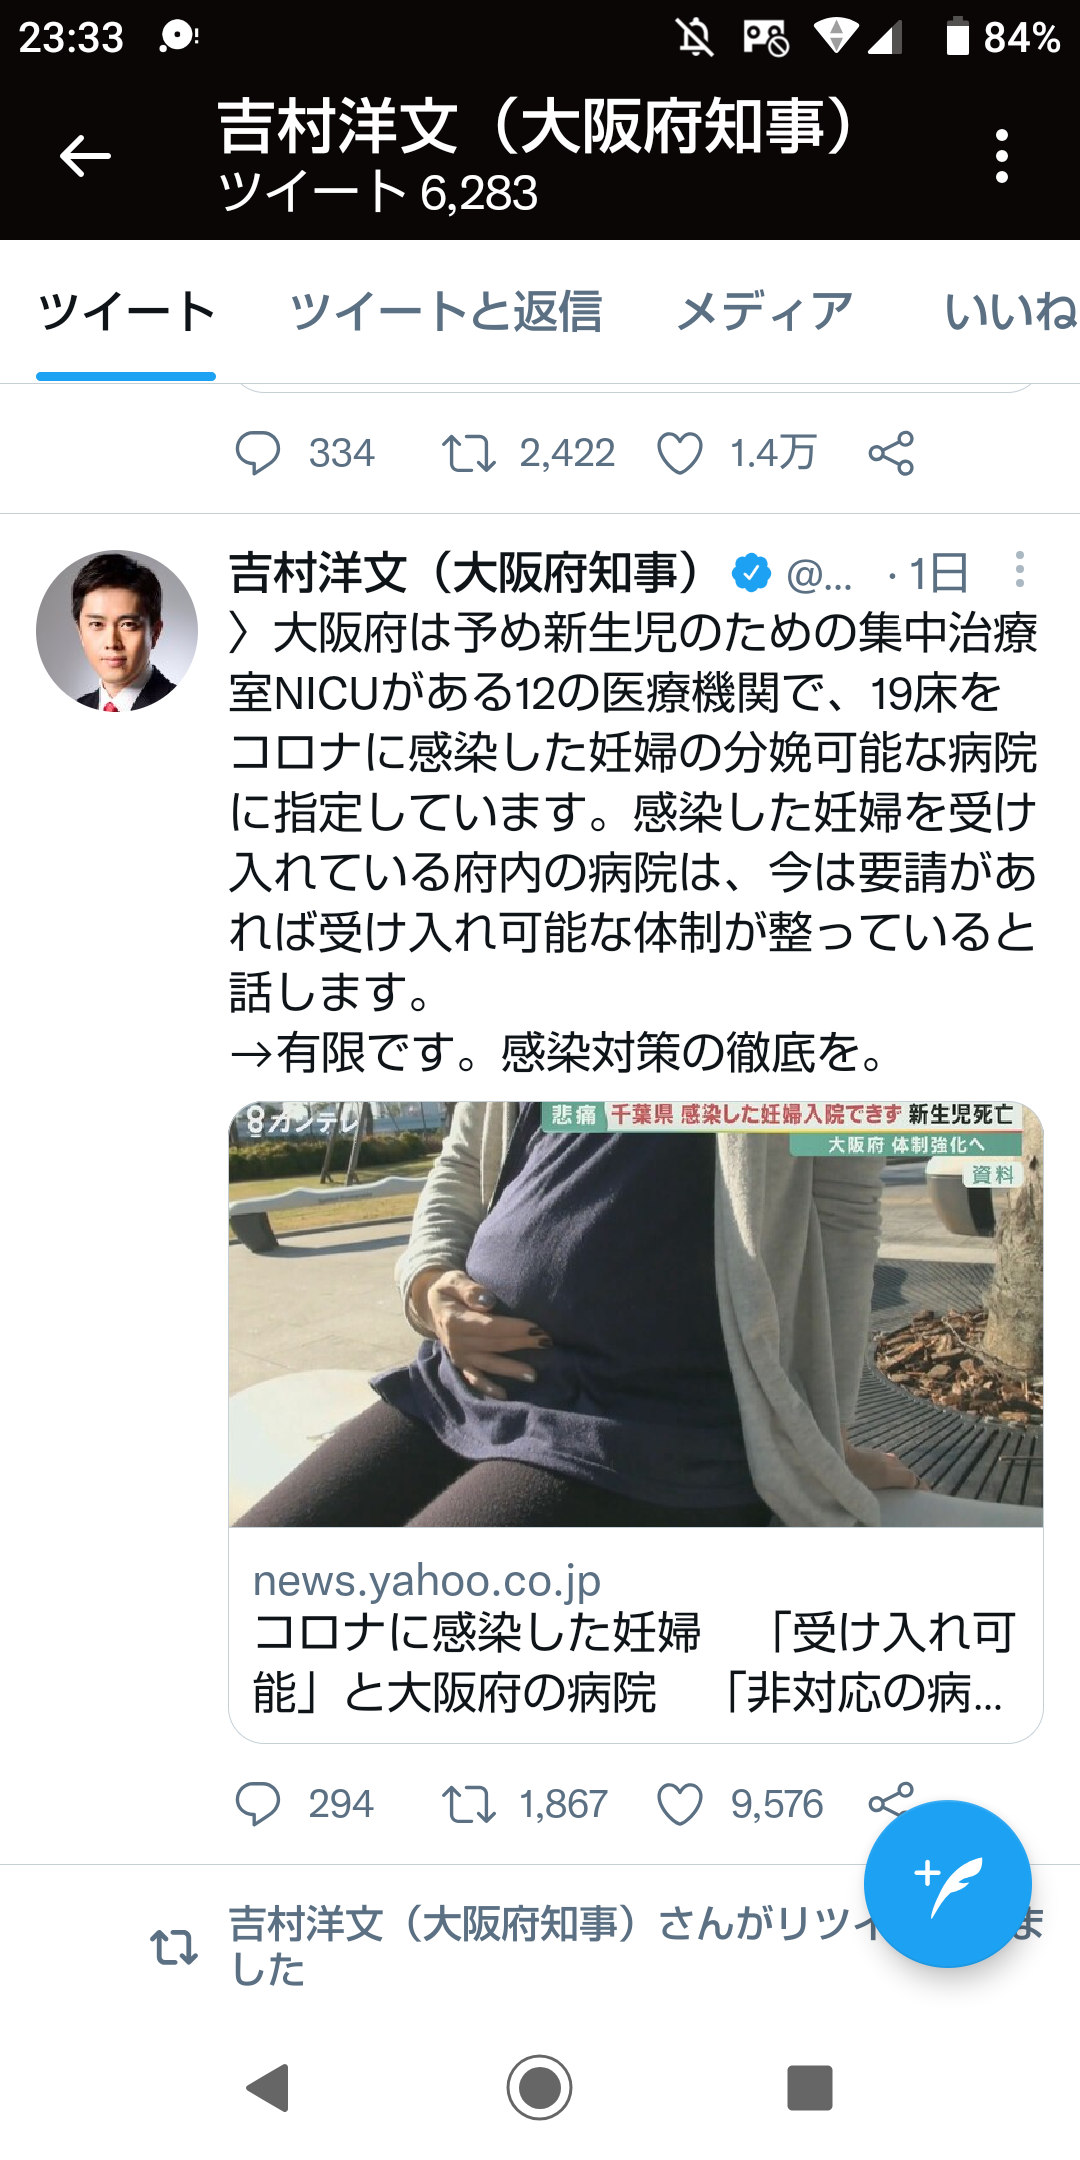1080x2160 pixels.
Task: Reply to the tweet with 294 replies
Action: (x=258, y=1804)
